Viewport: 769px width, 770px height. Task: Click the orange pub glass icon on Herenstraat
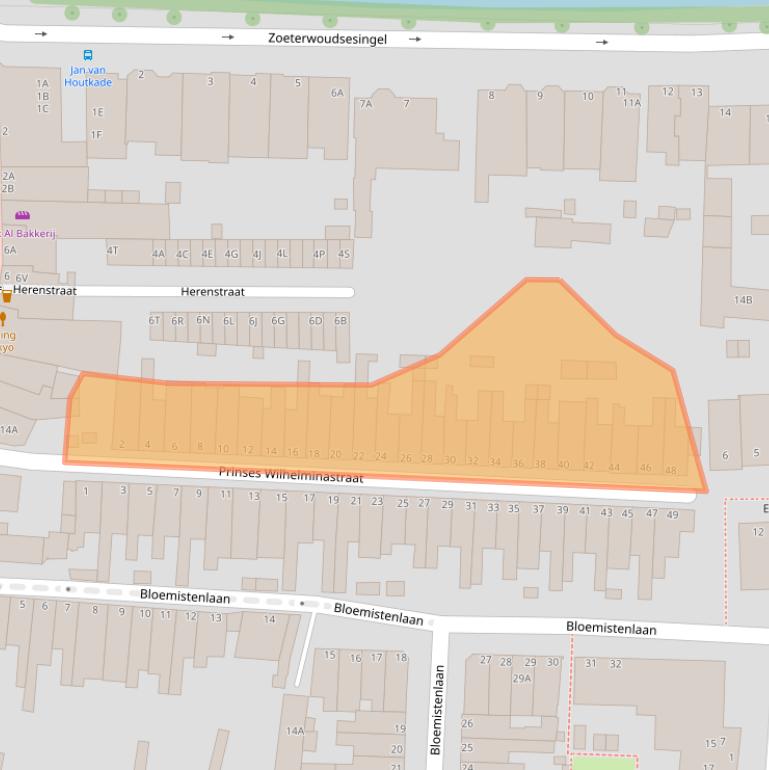[x=7, y=295]
